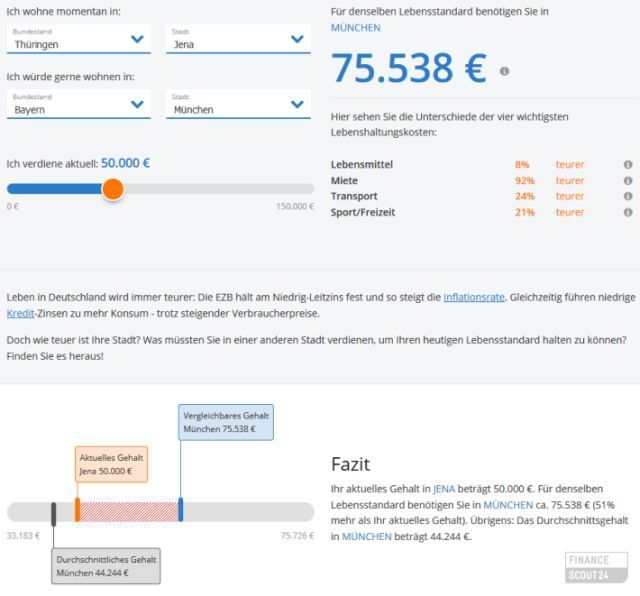Click the 'Miete' row label
Viewport: 640px width, 596px height.
click(344, 180)
